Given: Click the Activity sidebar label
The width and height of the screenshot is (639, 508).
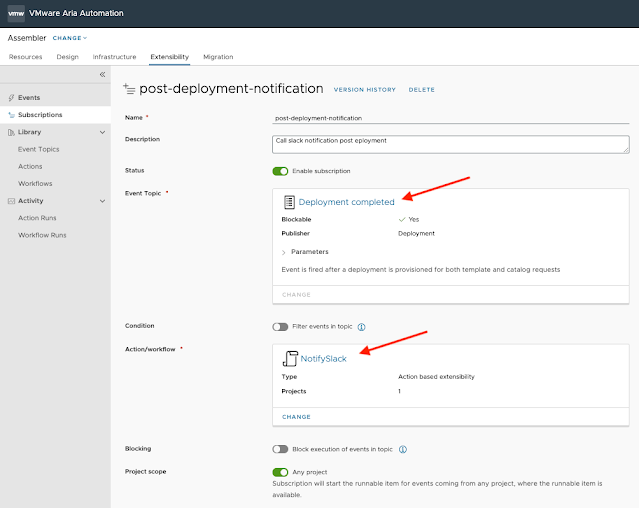Looking at the screenshot, I should (x=31, y=201).
